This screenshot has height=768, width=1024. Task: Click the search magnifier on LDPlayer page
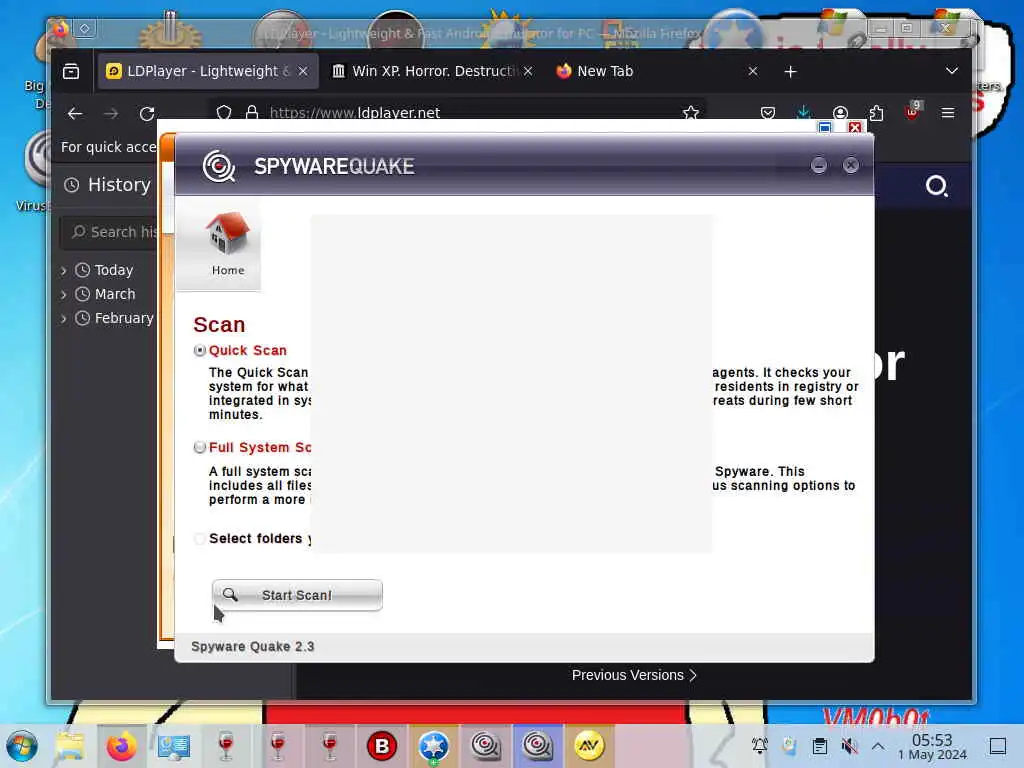pos(936,186)
